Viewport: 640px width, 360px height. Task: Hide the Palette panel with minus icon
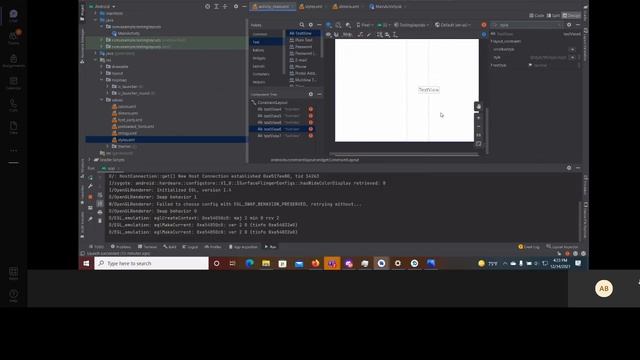(319, 25)
